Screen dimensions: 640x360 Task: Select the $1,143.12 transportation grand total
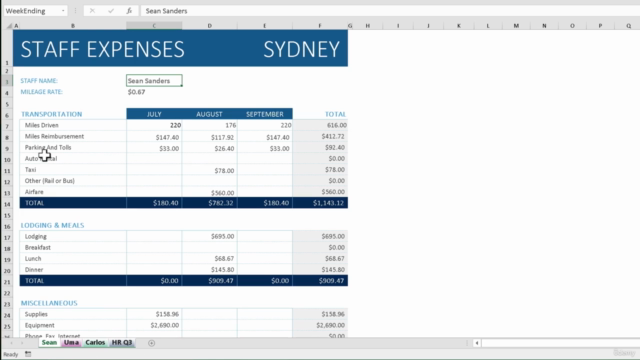(x=320, y=203)
